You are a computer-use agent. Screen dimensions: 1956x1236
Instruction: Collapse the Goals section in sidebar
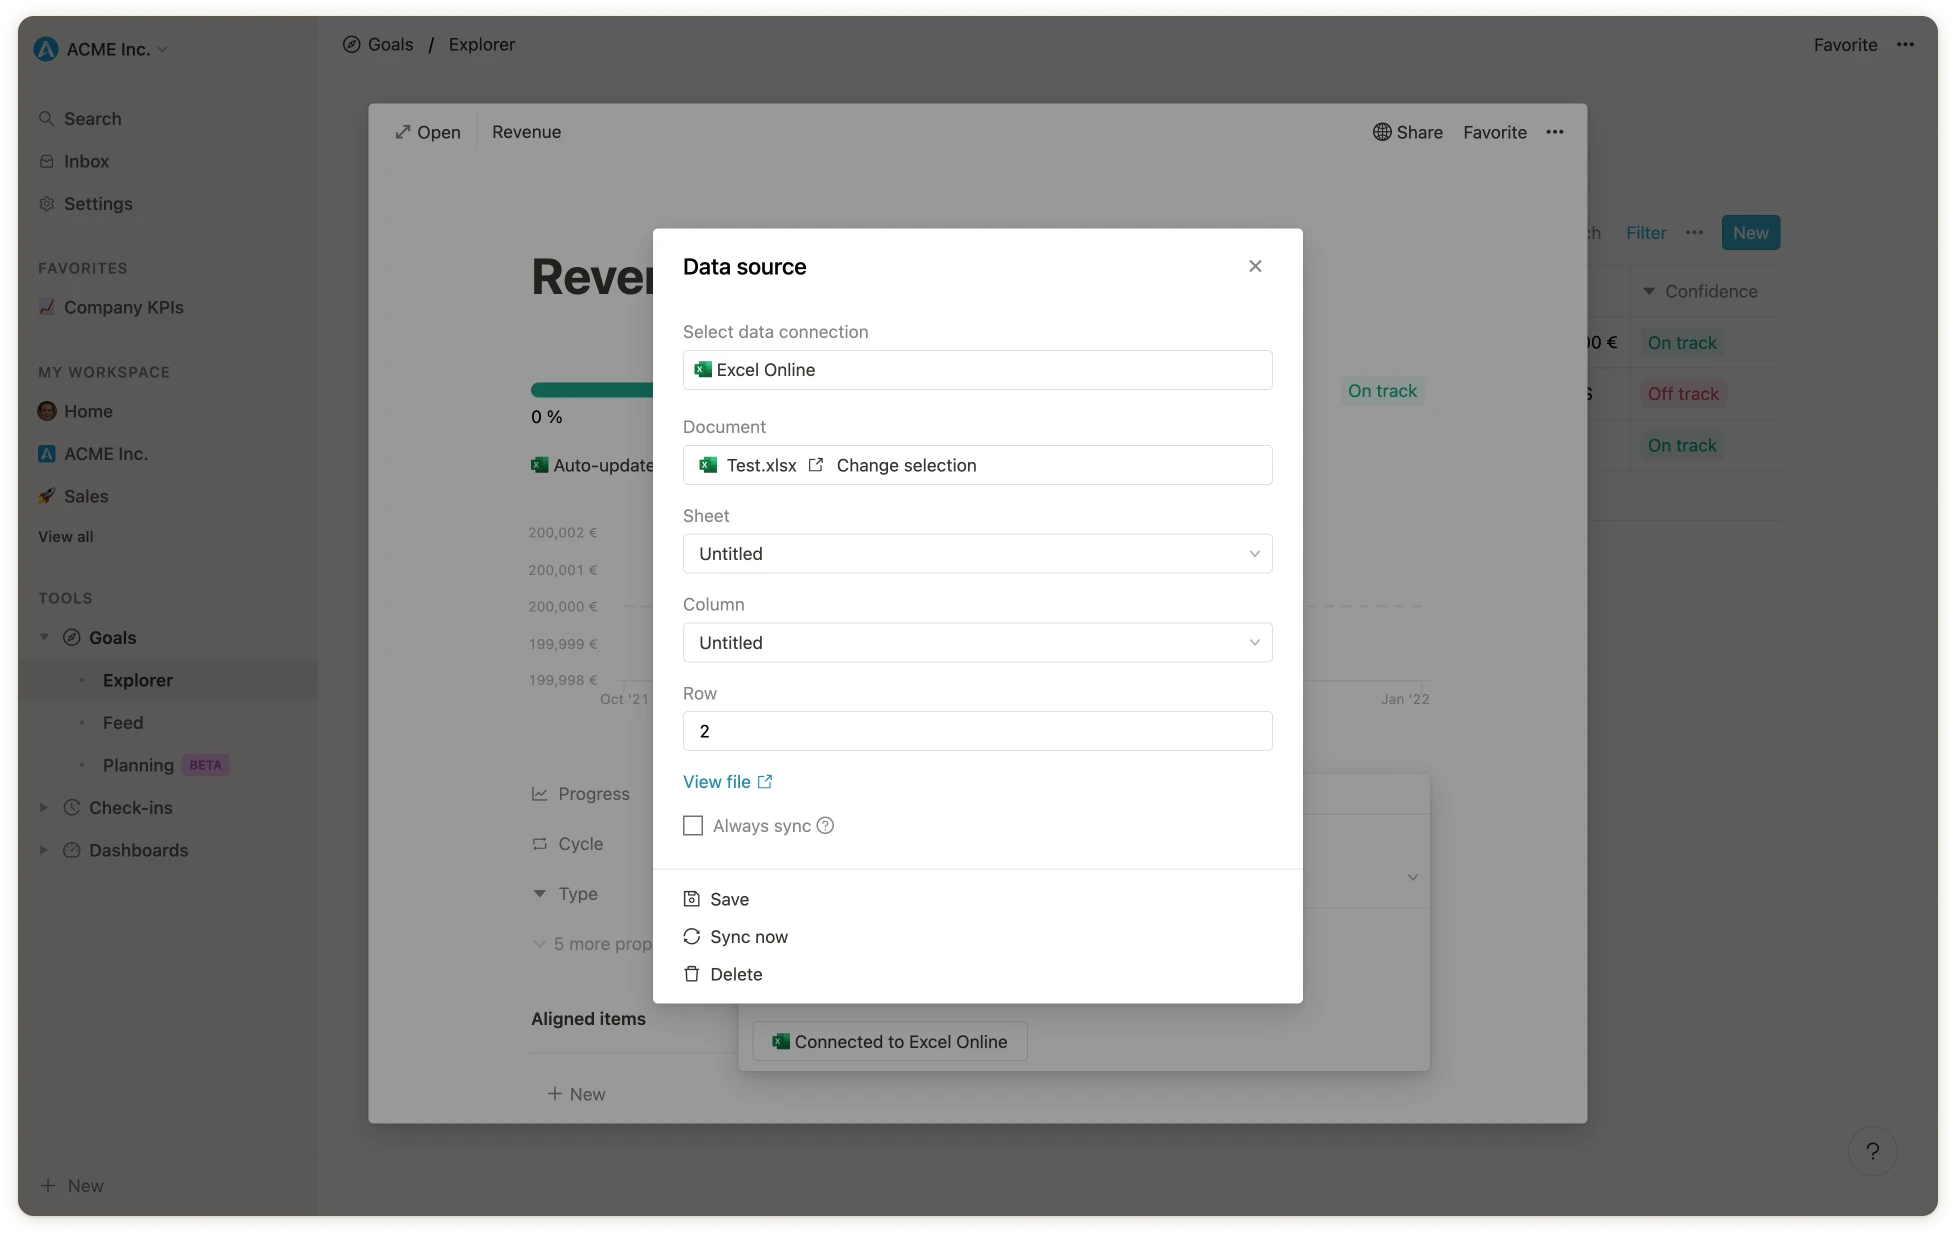click(44, 638)
